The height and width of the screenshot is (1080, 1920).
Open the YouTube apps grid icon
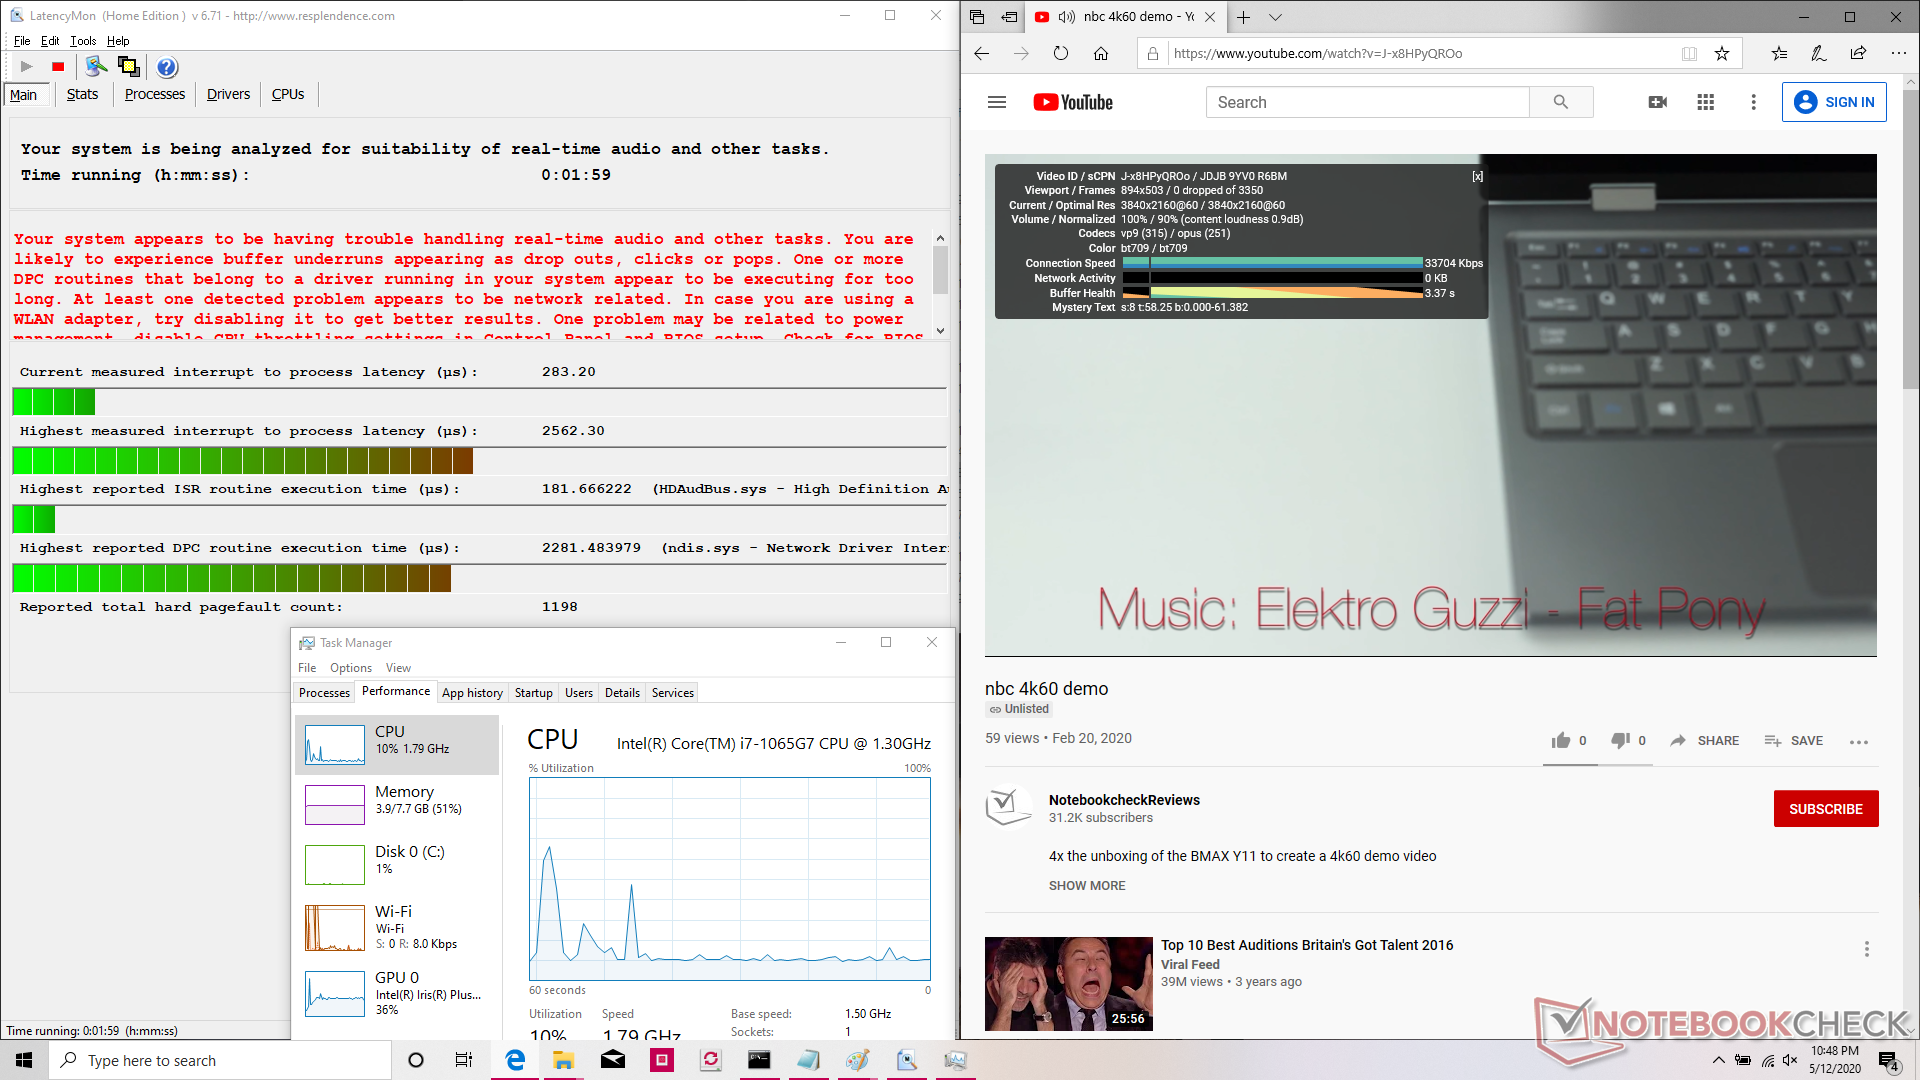point(1706,102)
